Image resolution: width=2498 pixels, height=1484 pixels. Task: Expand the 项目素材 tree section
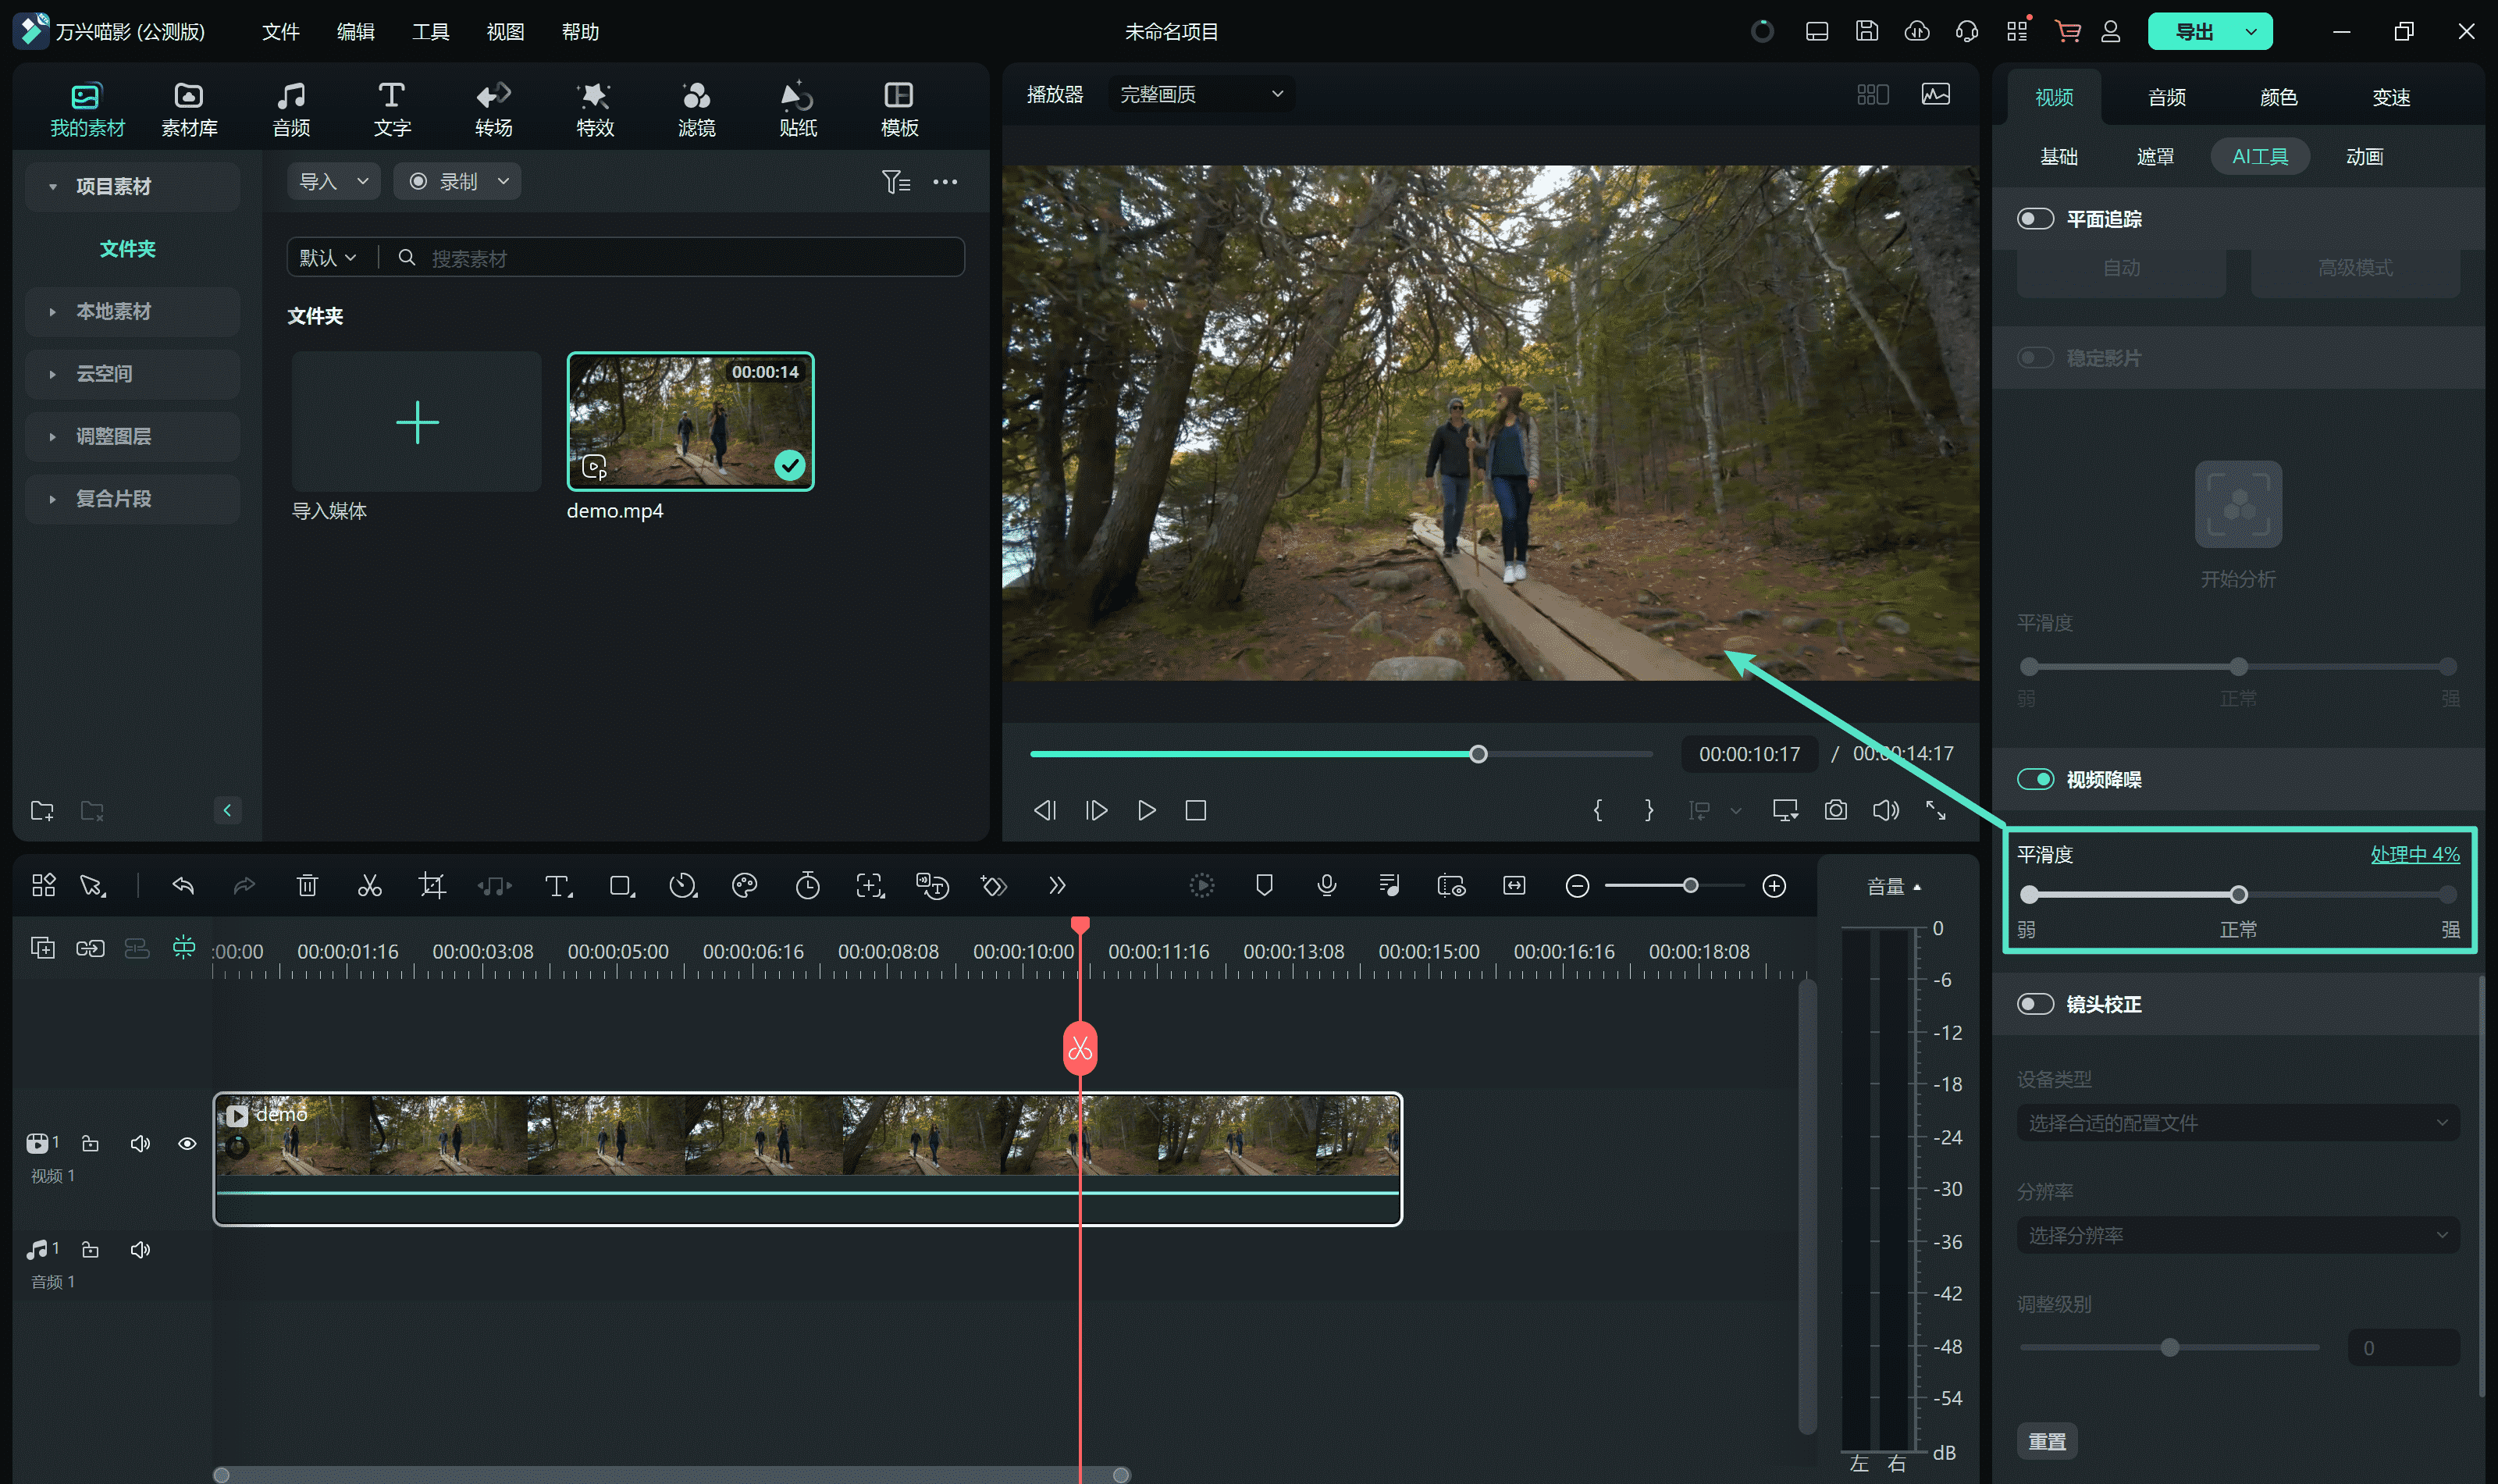(x=132, y=186)
